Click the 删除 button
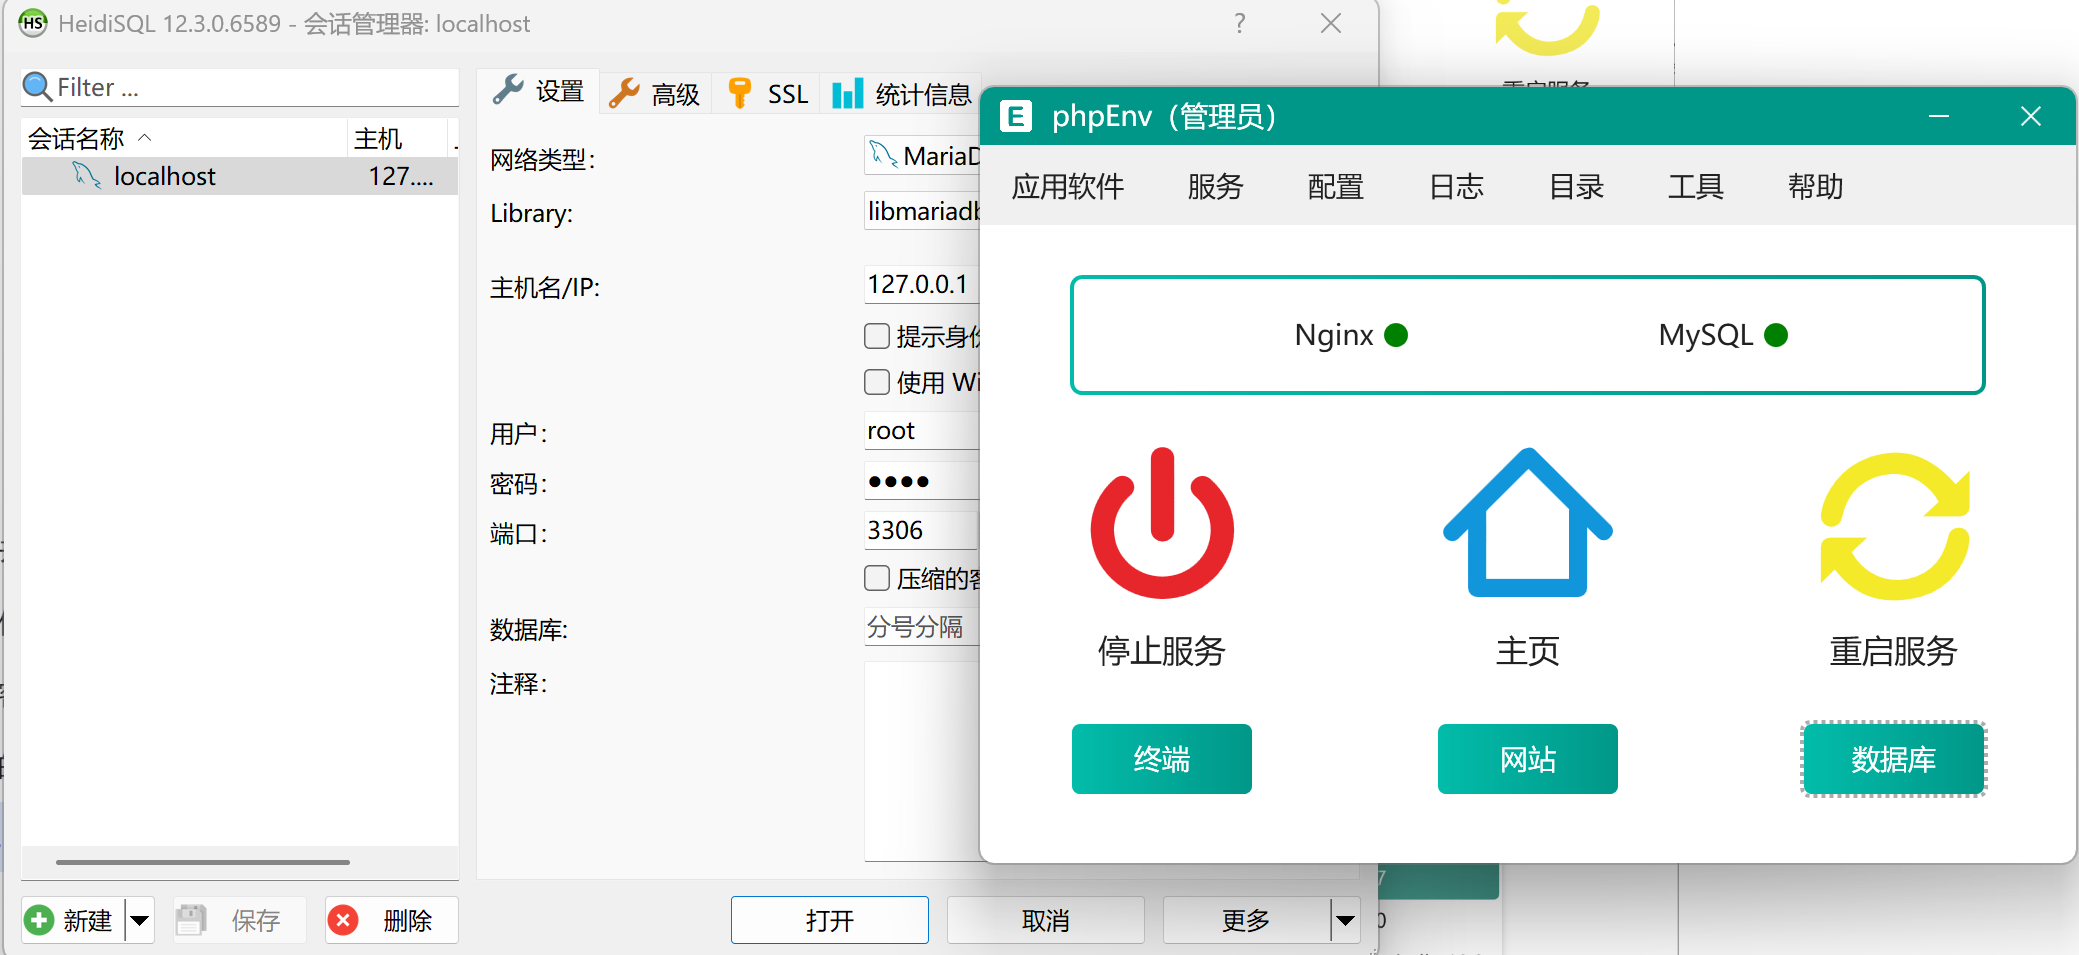Image resolution: width=2079 pixels, height=955 pixels. point(392,920)
